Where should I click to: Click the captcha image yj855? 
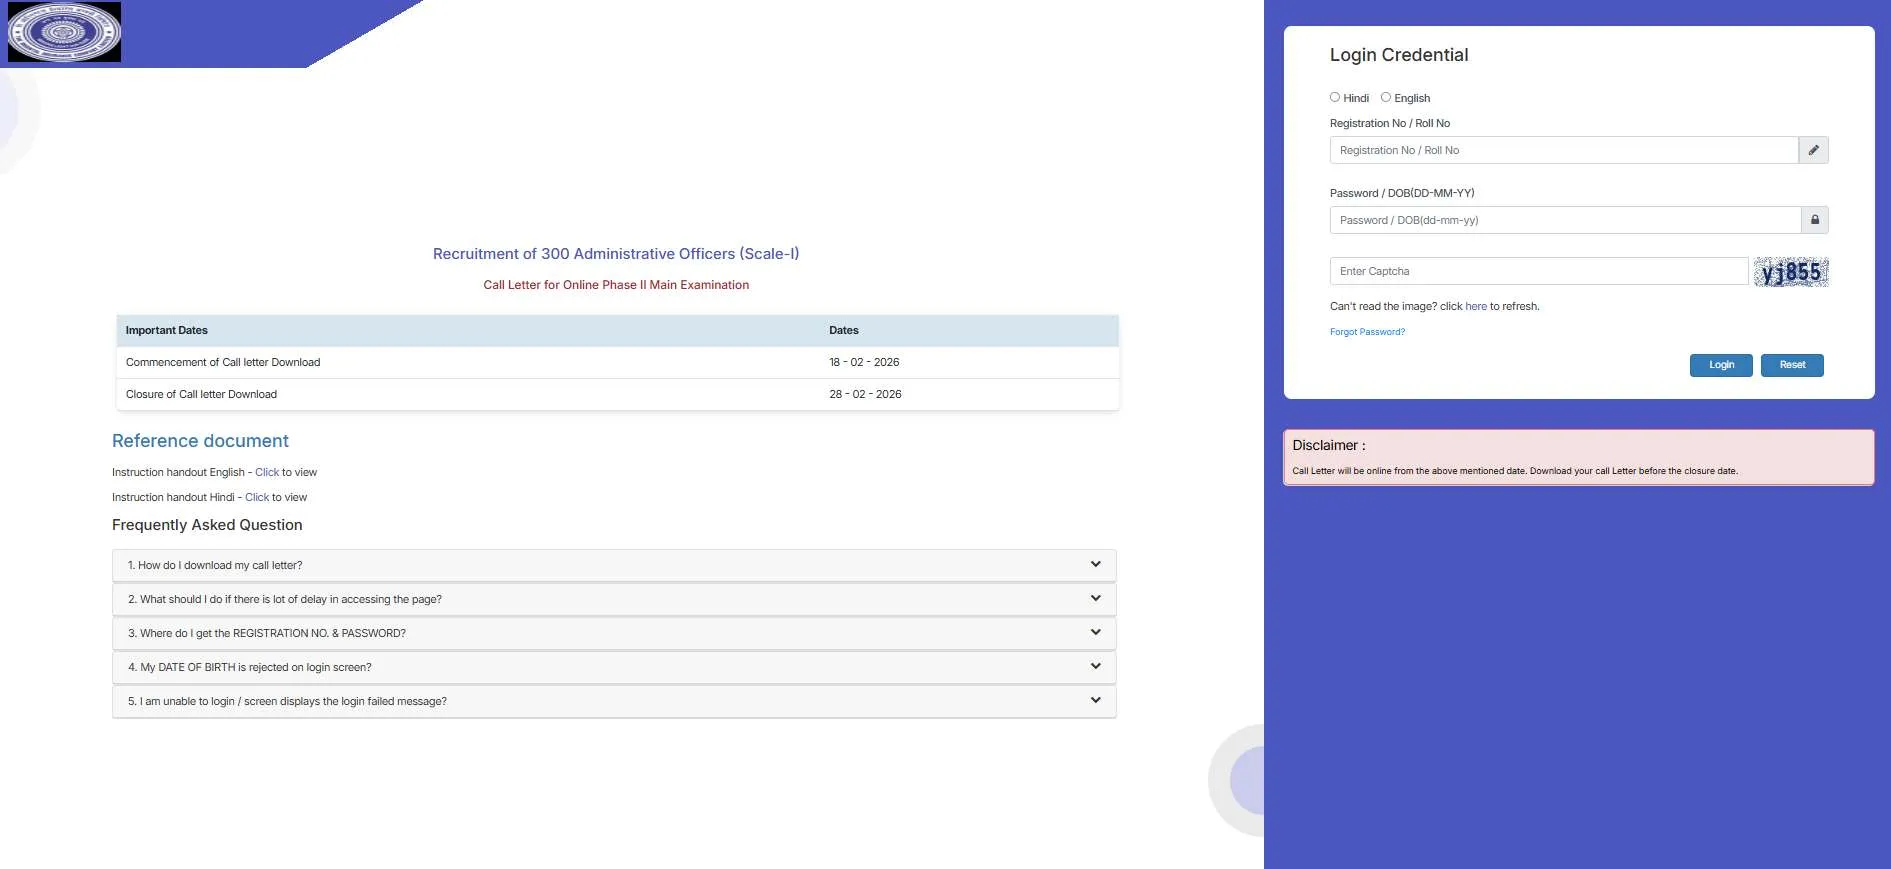[x=1790, y=272]
